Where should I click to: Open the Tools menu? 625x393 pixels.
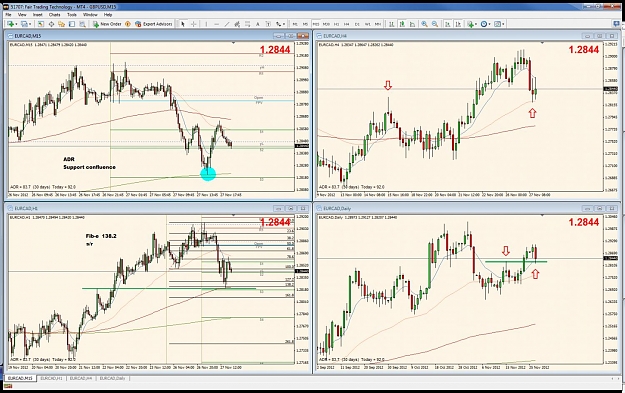[x=72, y=14]
